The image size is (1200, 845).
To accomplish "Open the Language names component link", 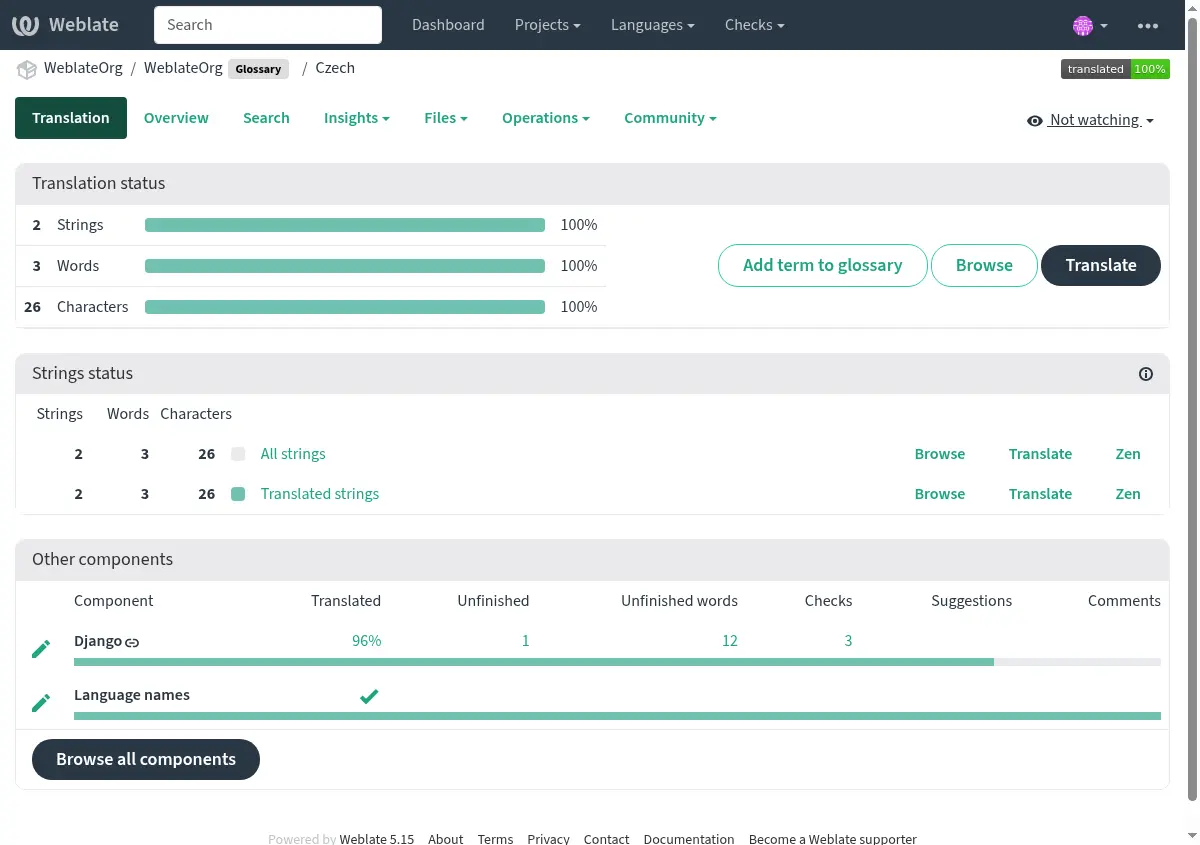I will pos(132,695).
